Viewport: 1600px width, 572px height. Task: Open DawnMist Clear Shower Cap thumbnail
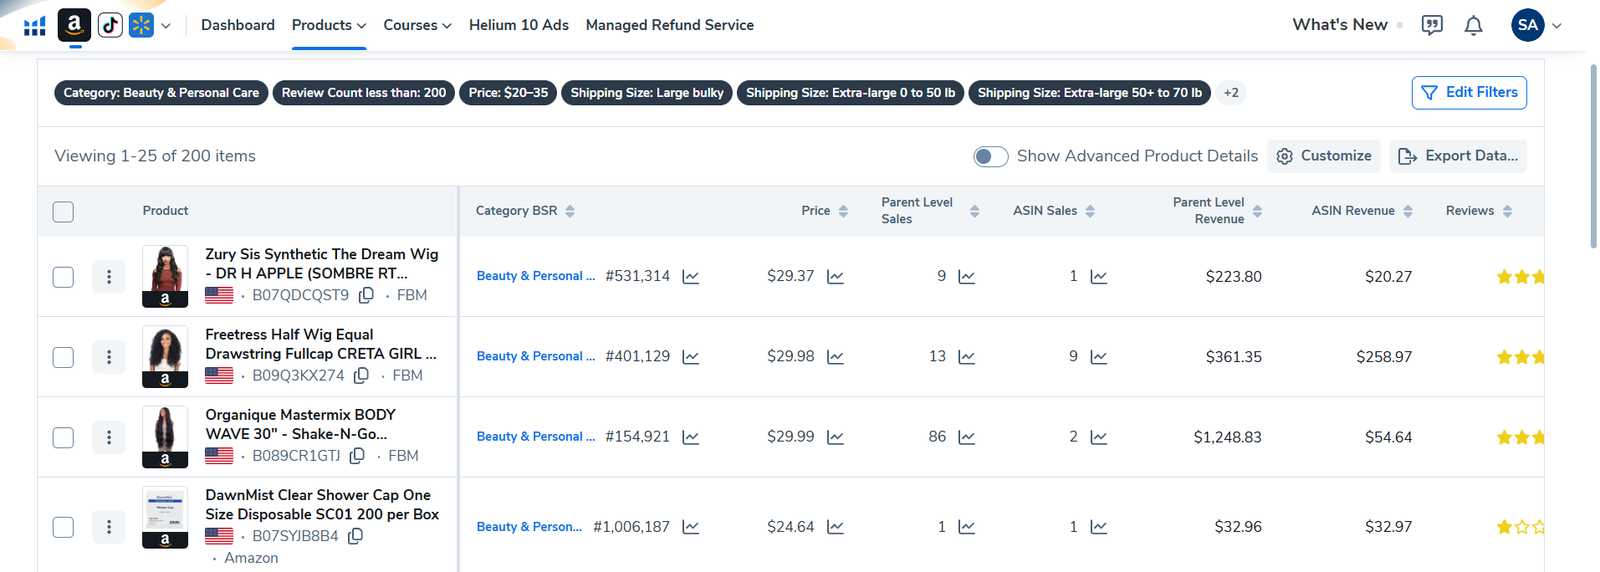coord(165,517)
